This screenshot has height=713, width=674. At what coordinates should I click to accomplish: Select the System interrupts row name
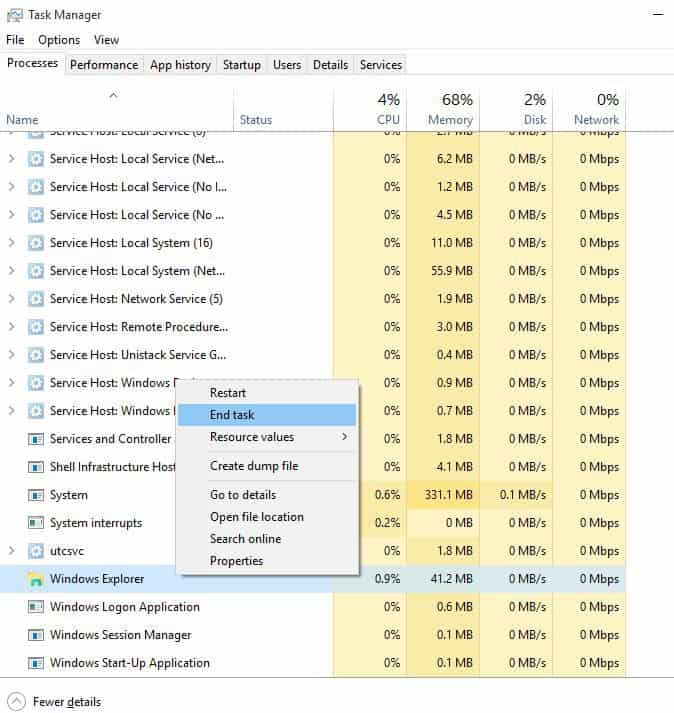(96, 523)
